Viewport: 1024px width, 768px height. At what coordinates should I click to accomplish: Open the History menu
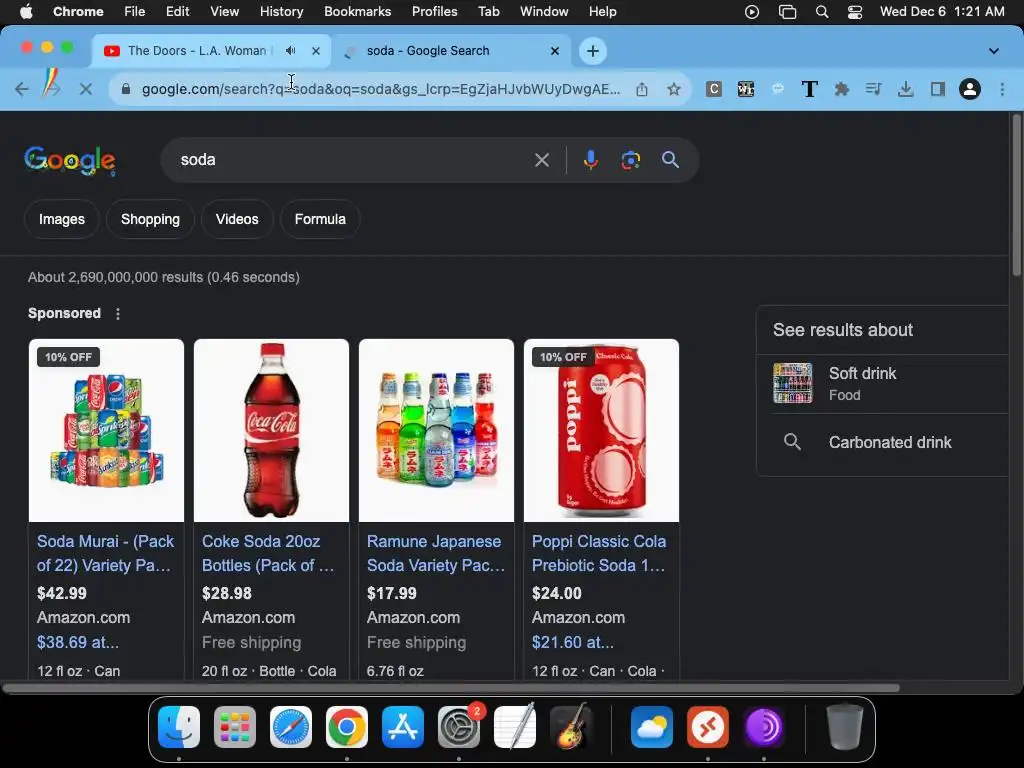(281, 12)
